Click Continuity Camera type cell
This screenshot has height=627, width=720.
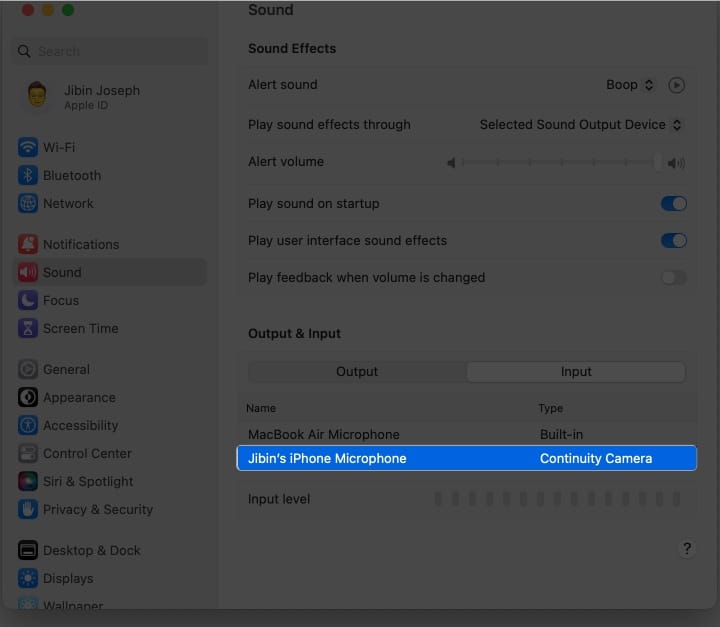[x=596, y=458]
